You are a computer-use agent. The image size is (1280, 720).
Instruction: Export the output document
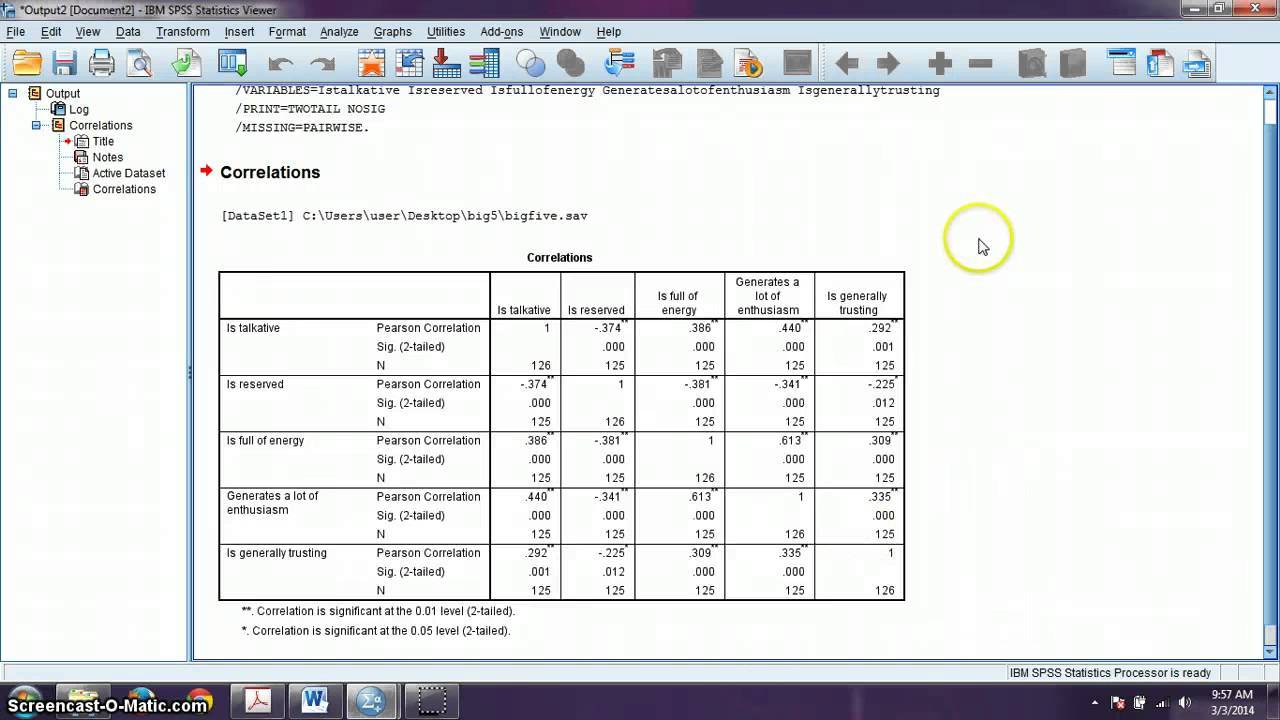pos(185,62)
